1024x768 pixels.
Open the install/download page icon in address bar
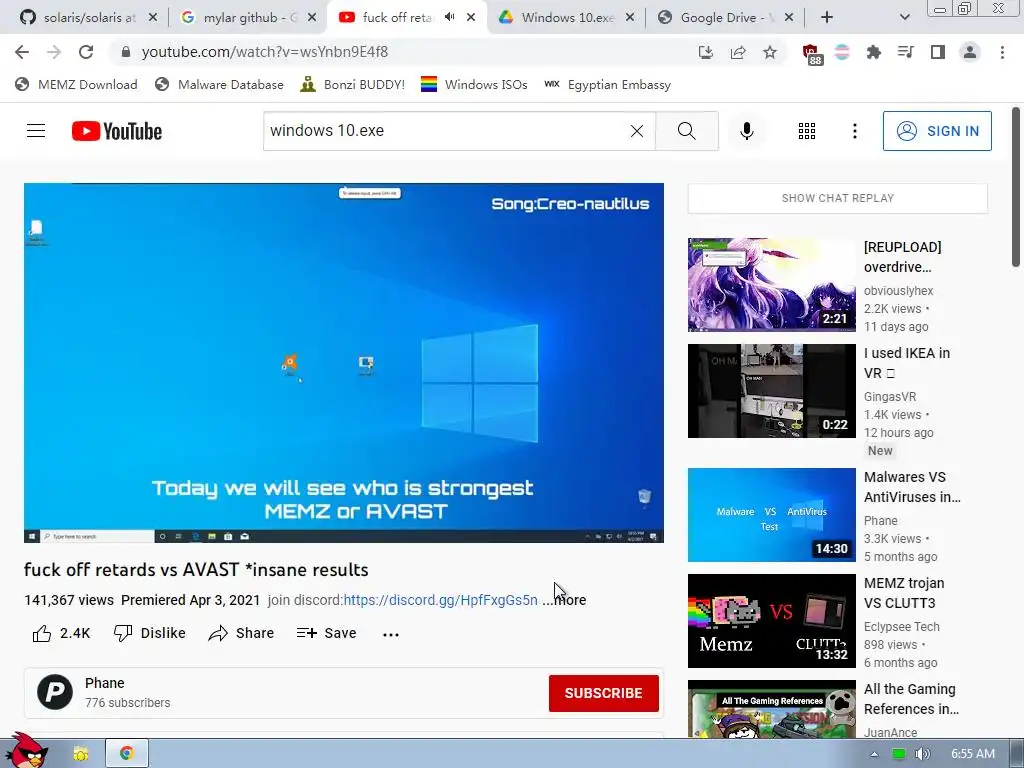(705, 52)
